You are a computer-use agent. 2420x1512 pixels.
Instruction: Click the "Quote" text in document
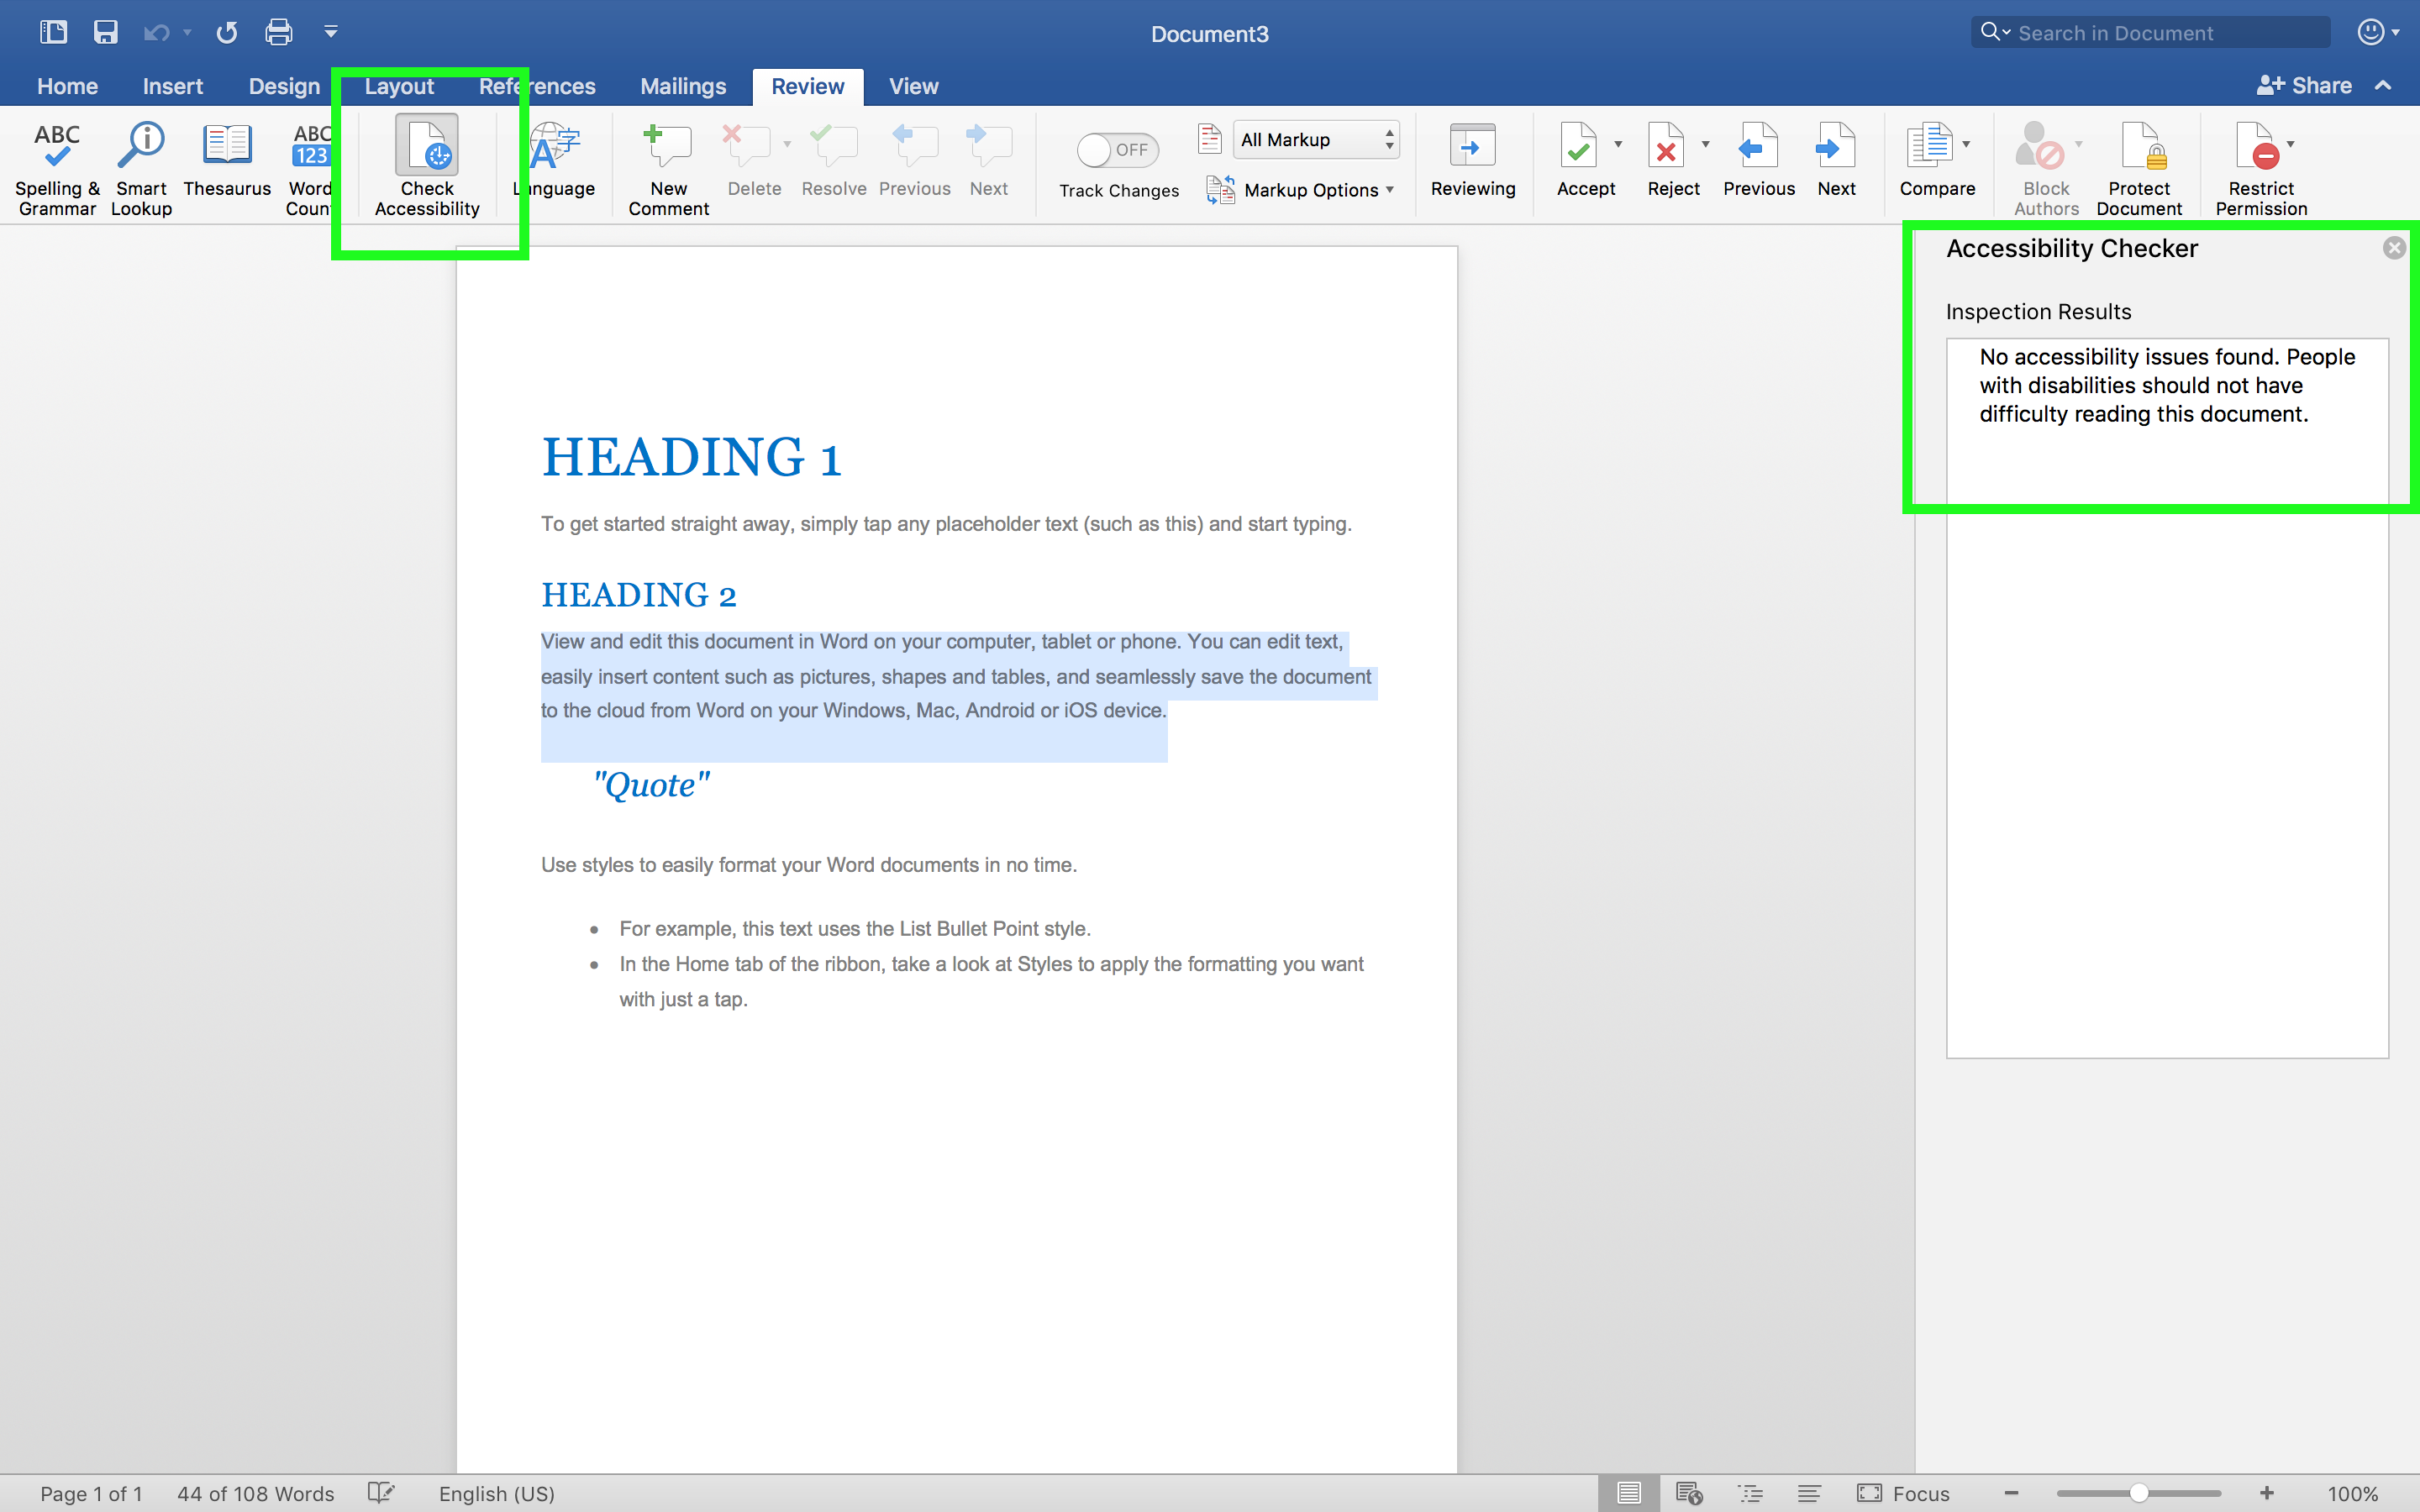click(x=651, y=785)
